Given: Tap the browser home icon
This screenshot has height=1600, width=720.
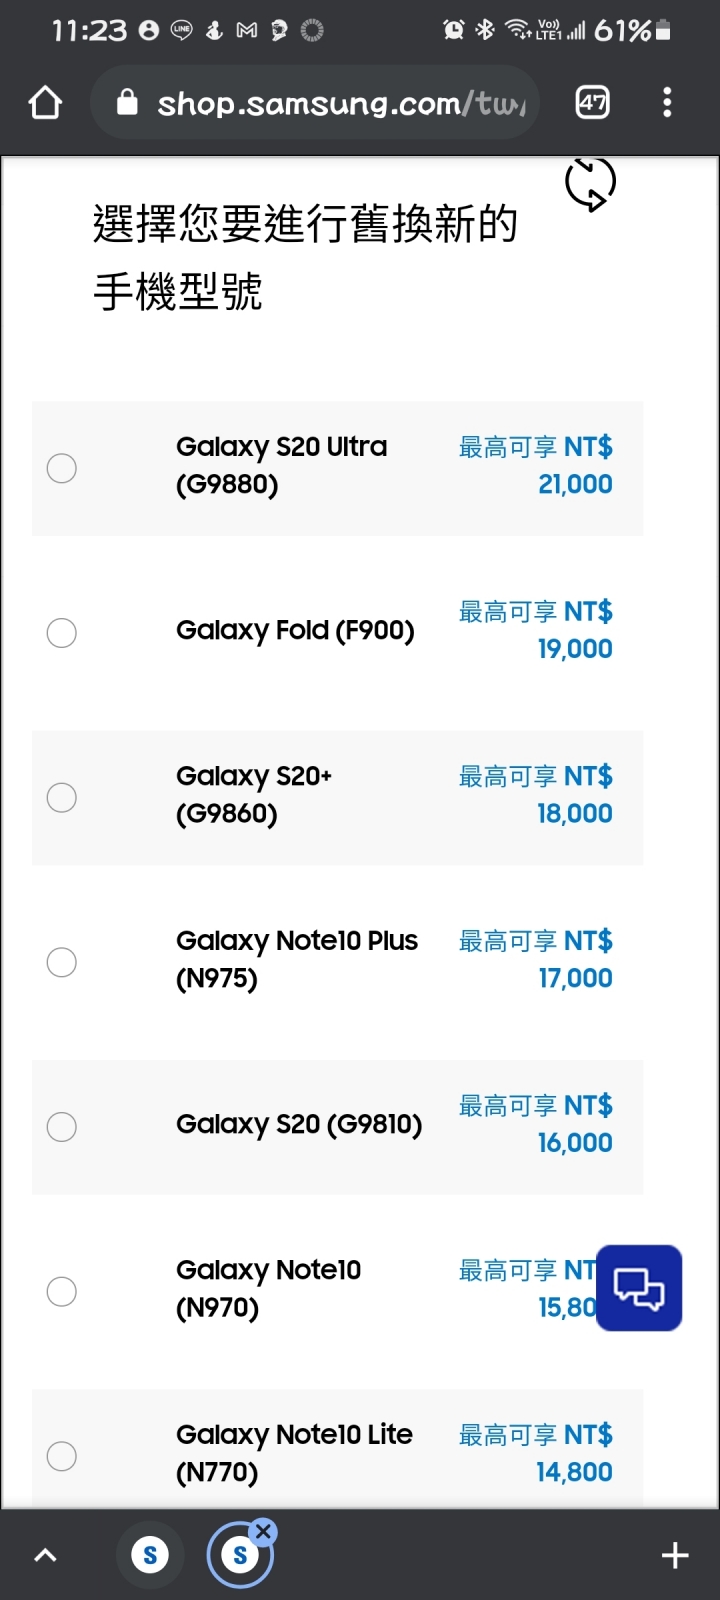Looking at the screenshot, I should click(46, 103).
